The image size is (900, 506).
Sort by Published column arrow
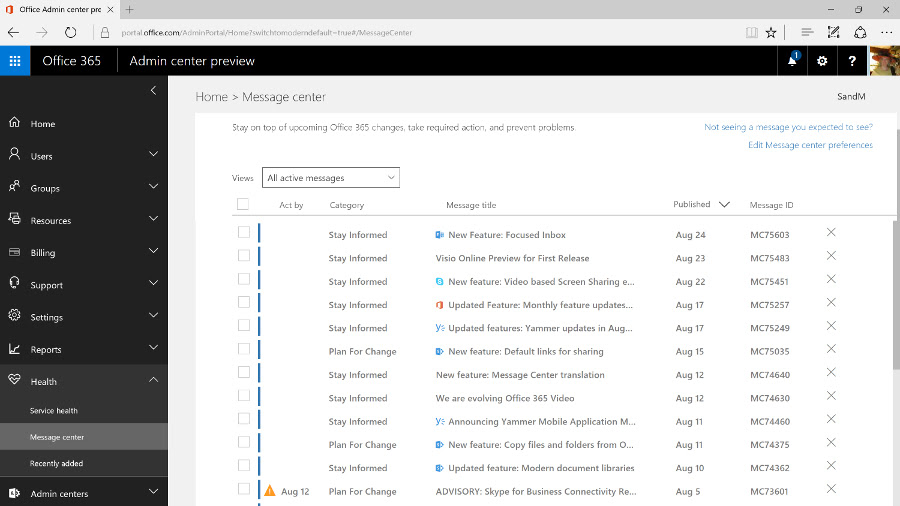click(724, 204)
